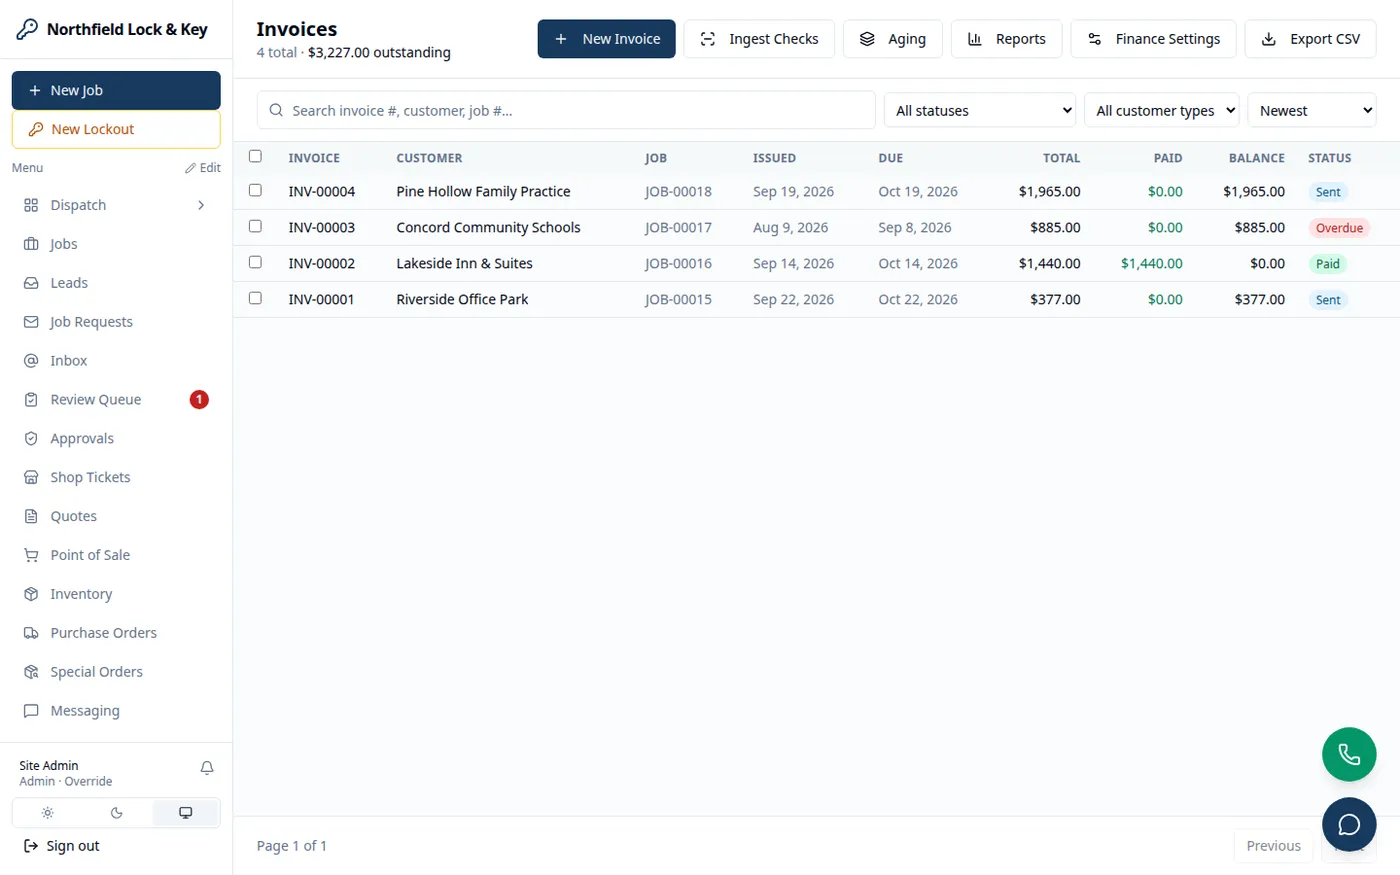Viewport: 1400px width, 875px height.
Task: Click the search invoices field
Action: click(566, 111)
